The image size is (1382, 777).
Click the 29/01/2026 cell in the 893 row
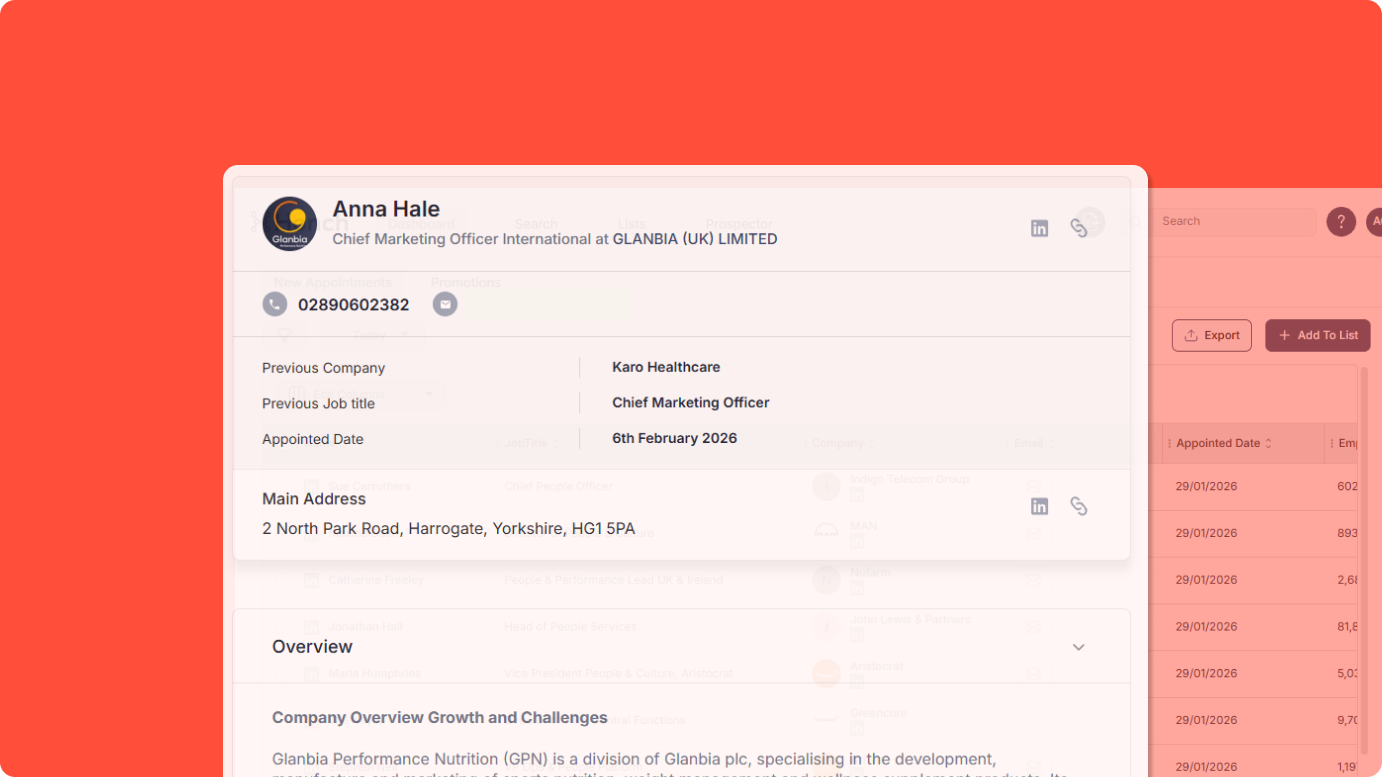pos(1206,533)
